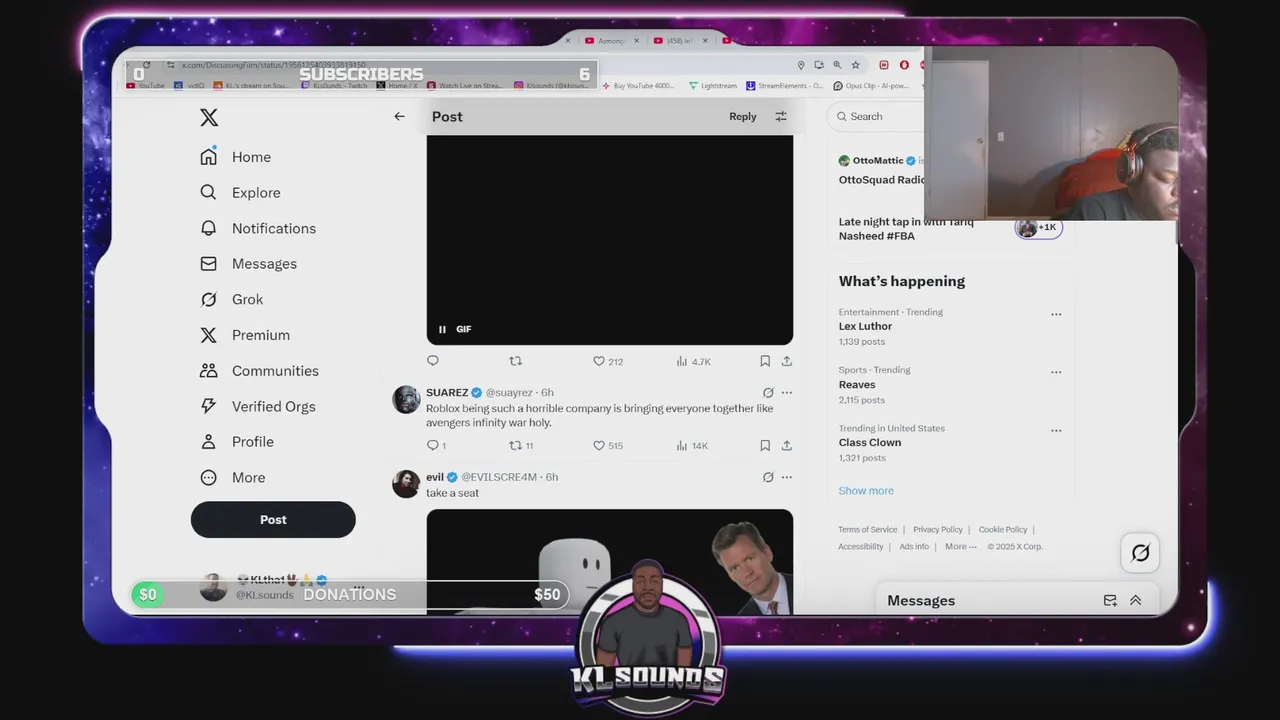Bookmark this page with the star icon
Image resolution: width=1280 pixels, height=720 pixels.
(x=855, y=65)
